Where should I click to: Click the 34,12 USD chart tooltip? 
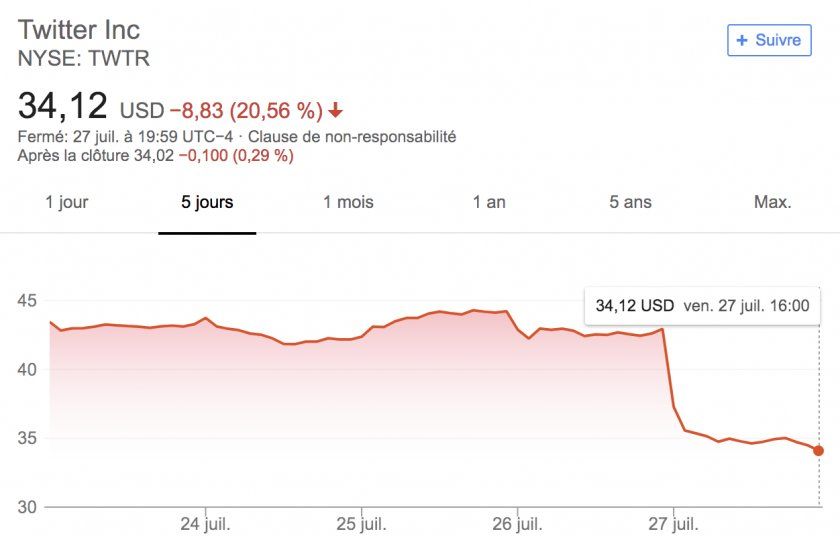pyautogui.click(x=701, y=306)
